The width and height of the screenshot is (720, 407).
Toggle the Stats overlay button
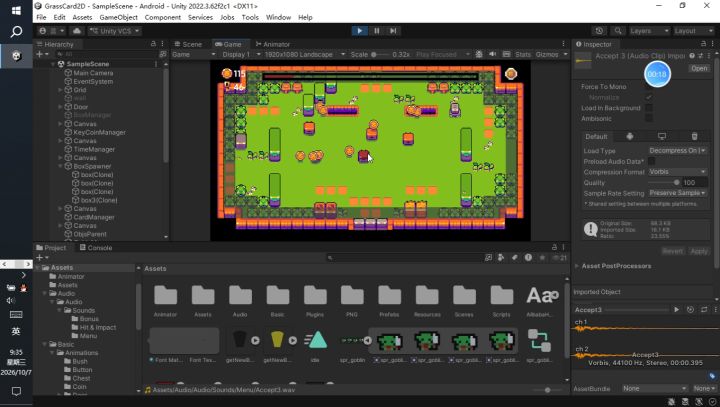pyautogui.click(x=523, y=54)
